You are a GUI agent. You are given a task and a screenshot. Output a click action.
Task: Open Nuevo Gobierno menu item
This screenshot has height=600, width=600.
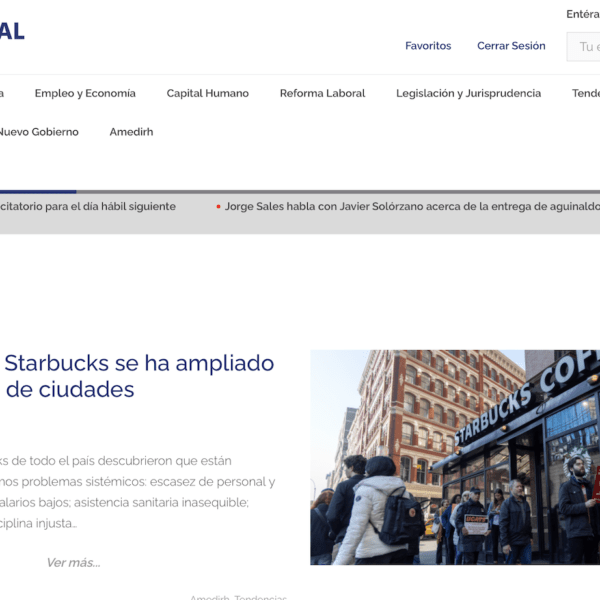coord(38,132)
